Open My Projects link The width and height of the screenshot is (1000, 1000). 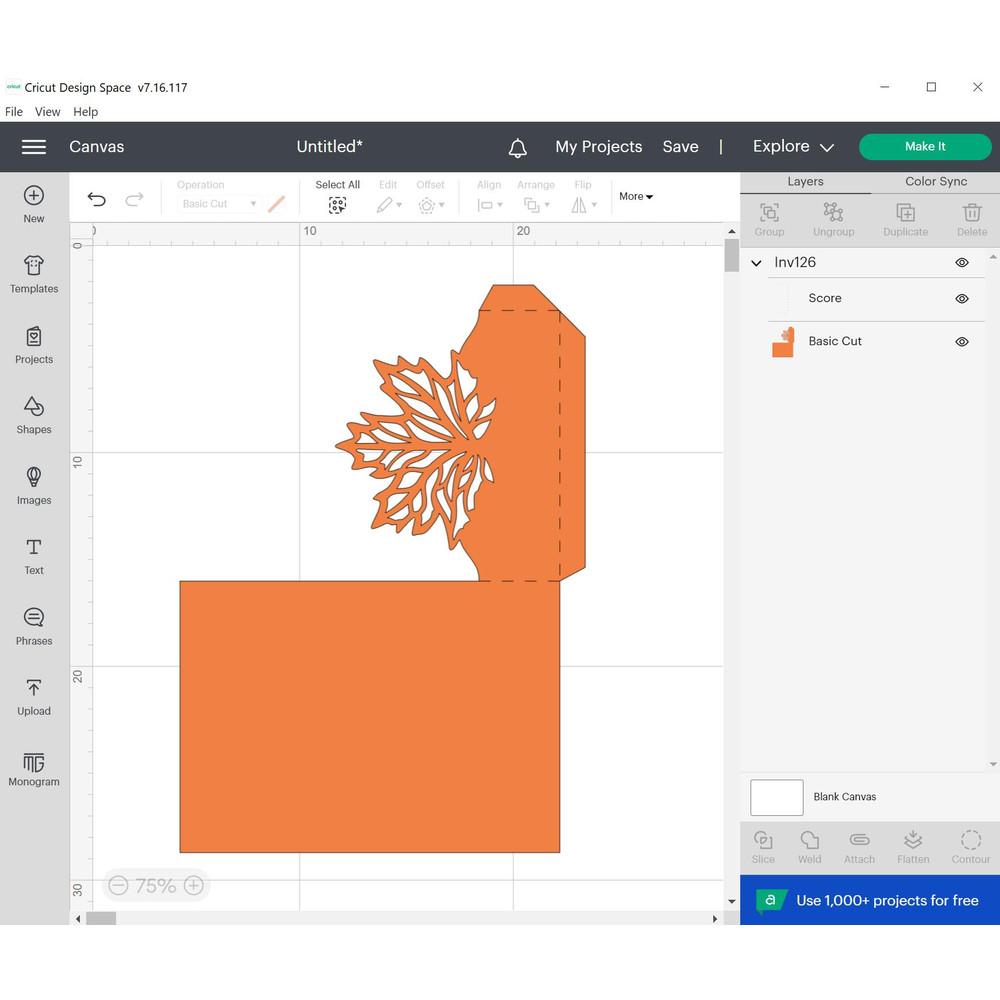click(598, 147)
